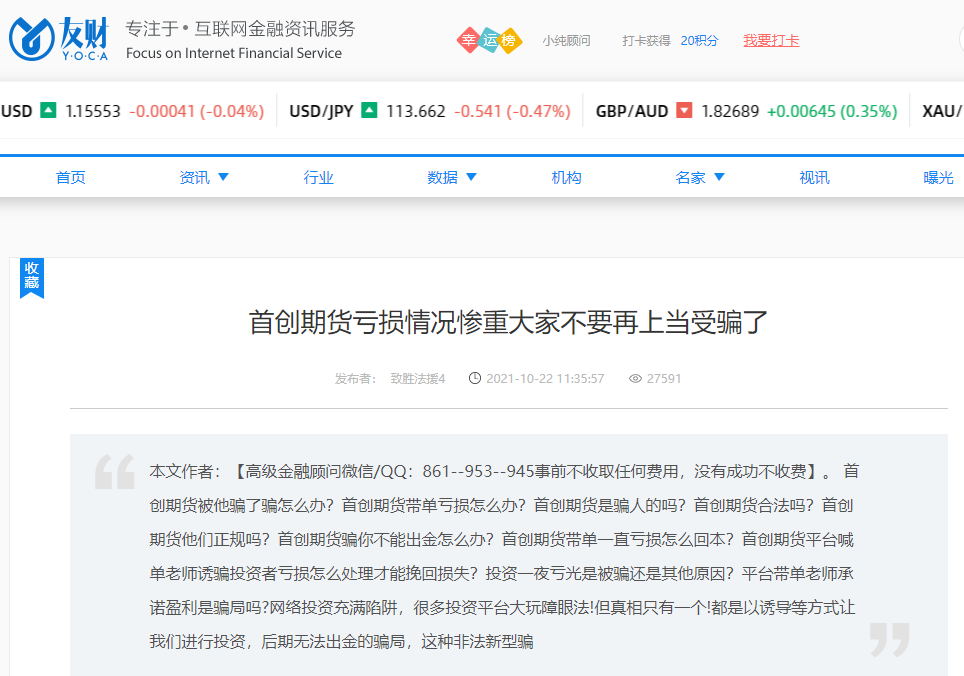Click the green up arrow beside 1.15553

coord(48,111)
